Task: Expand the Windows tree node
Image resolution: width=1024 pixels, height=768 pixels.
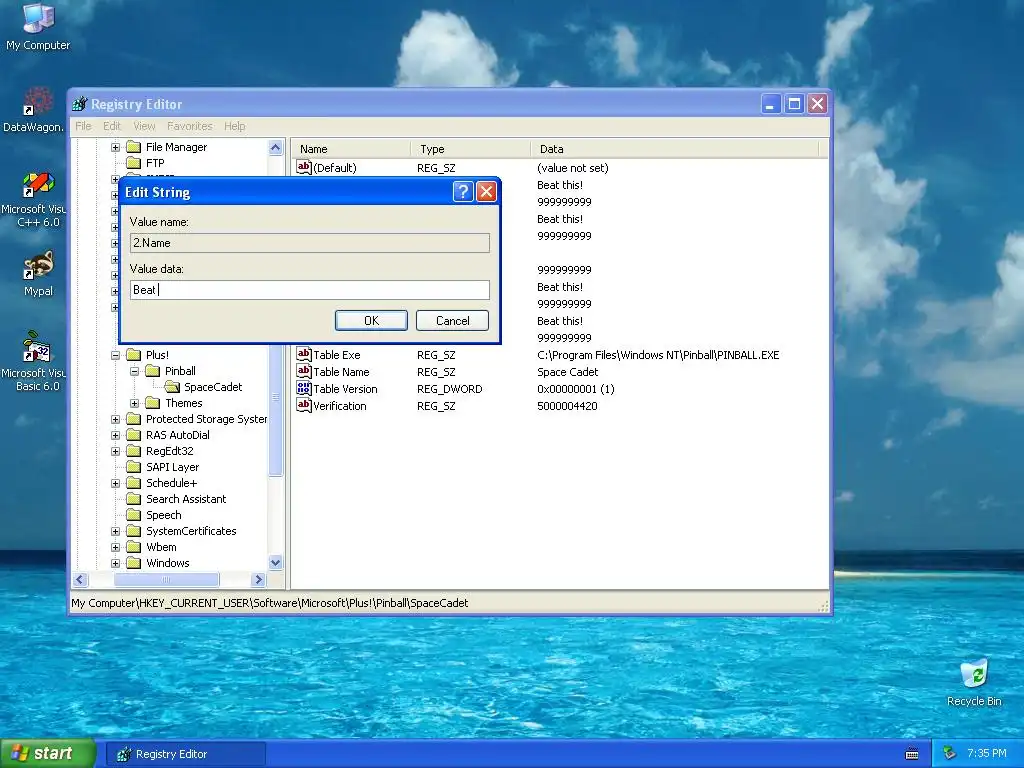Action: [116, 563]
